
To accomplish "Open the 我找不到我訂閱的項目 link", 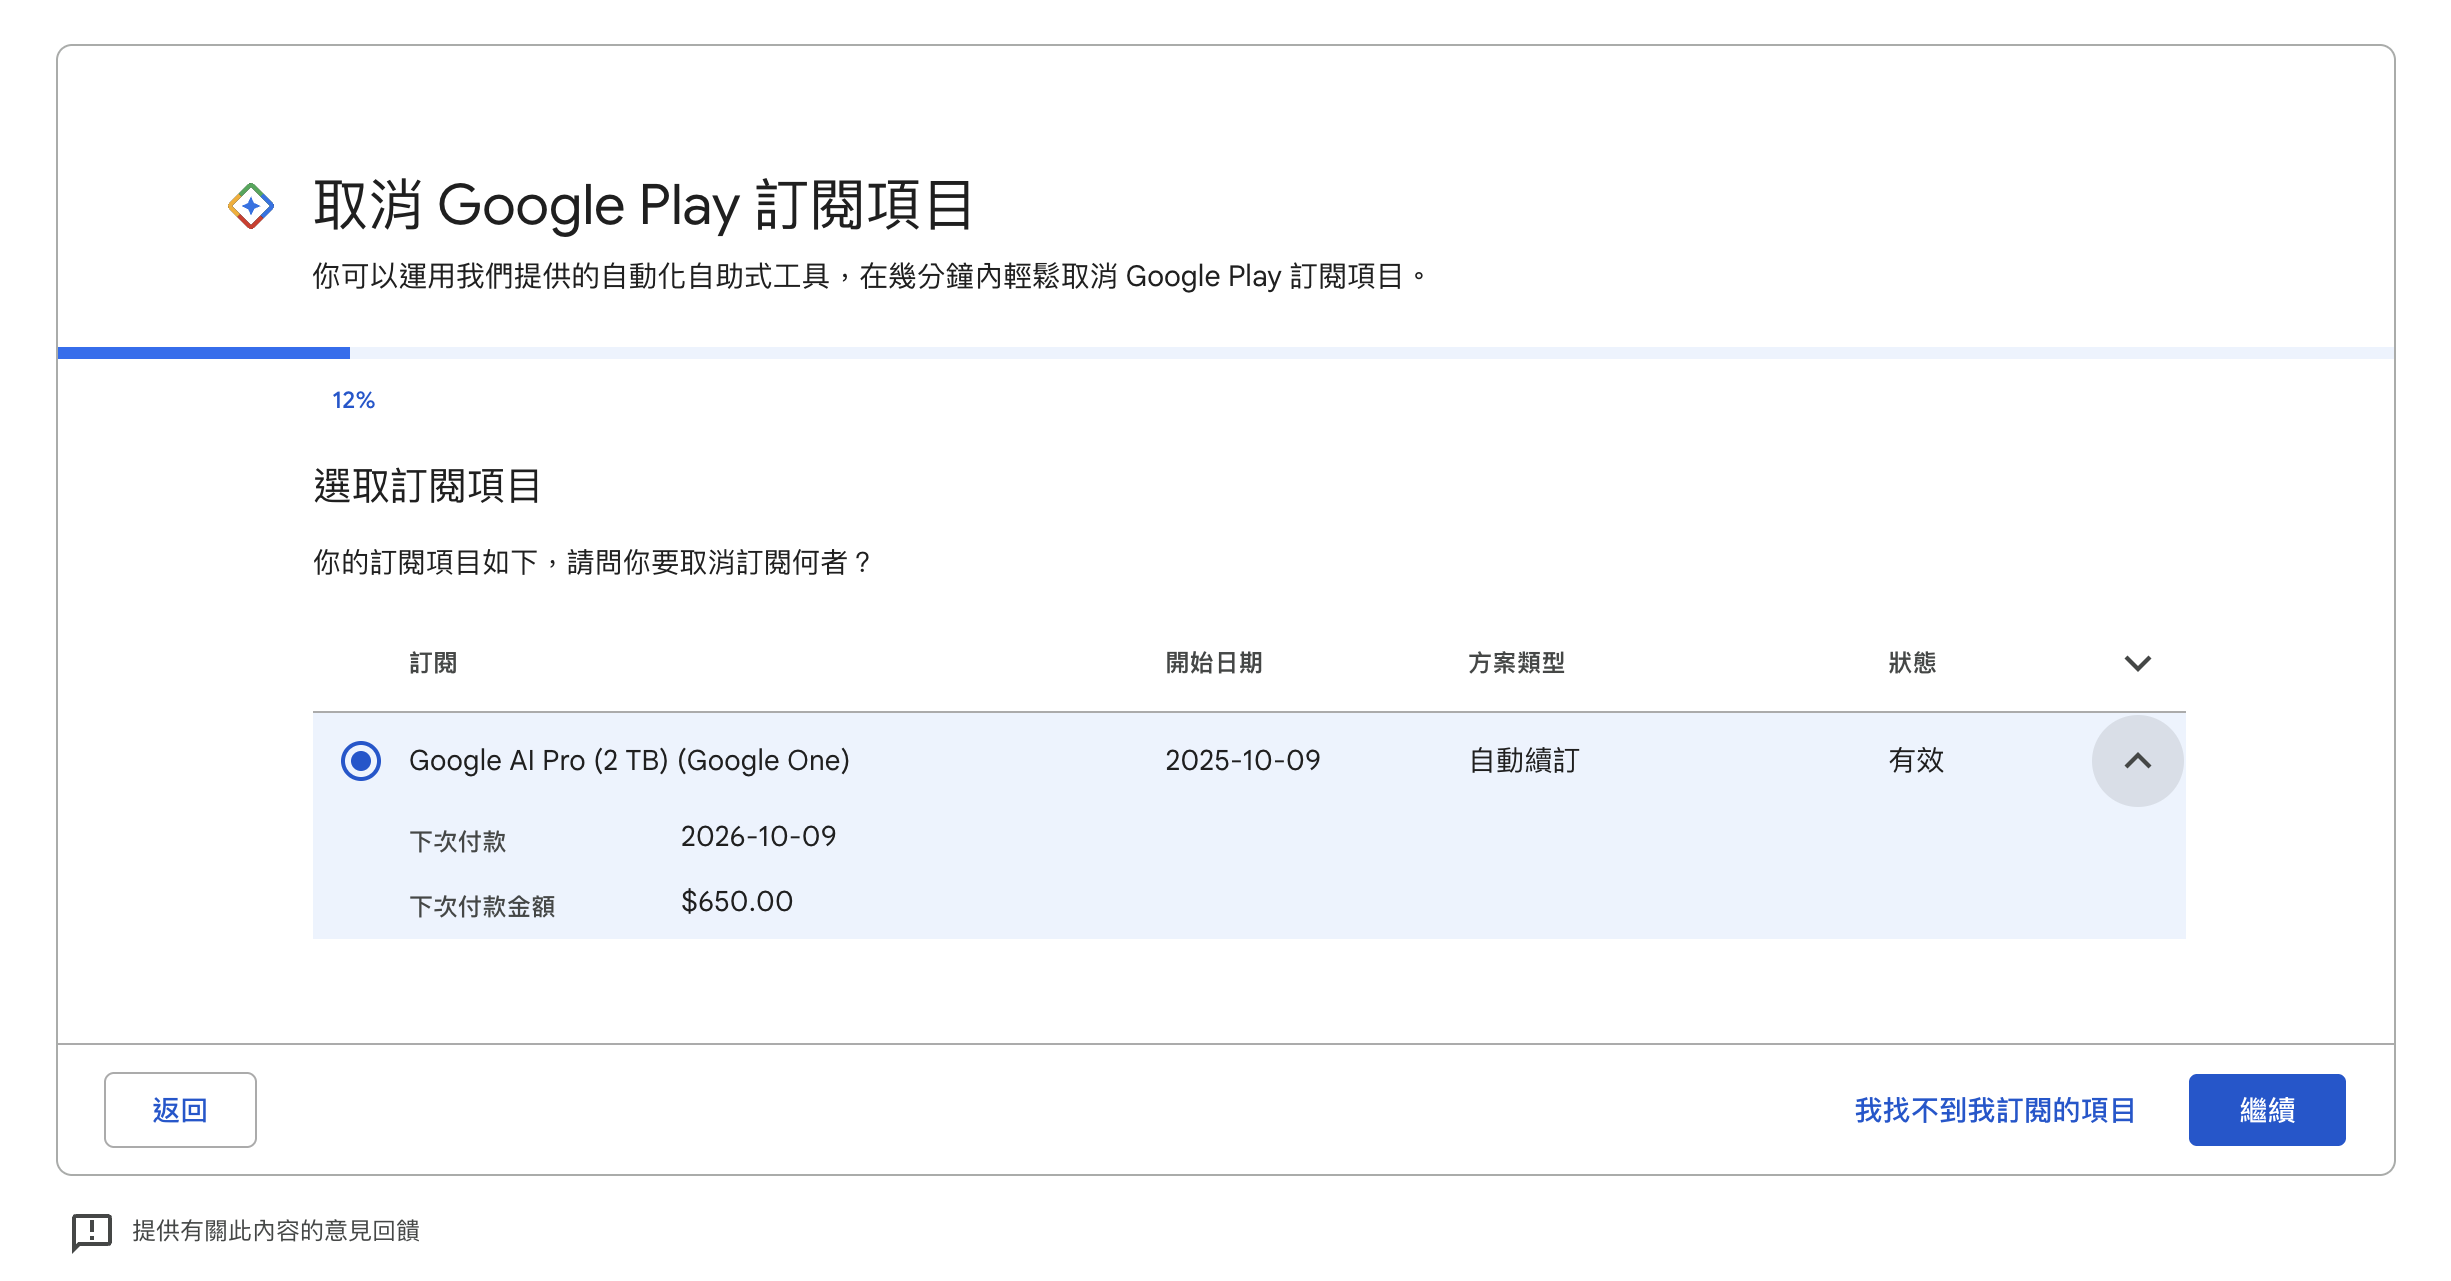I will point(1995,1110).
